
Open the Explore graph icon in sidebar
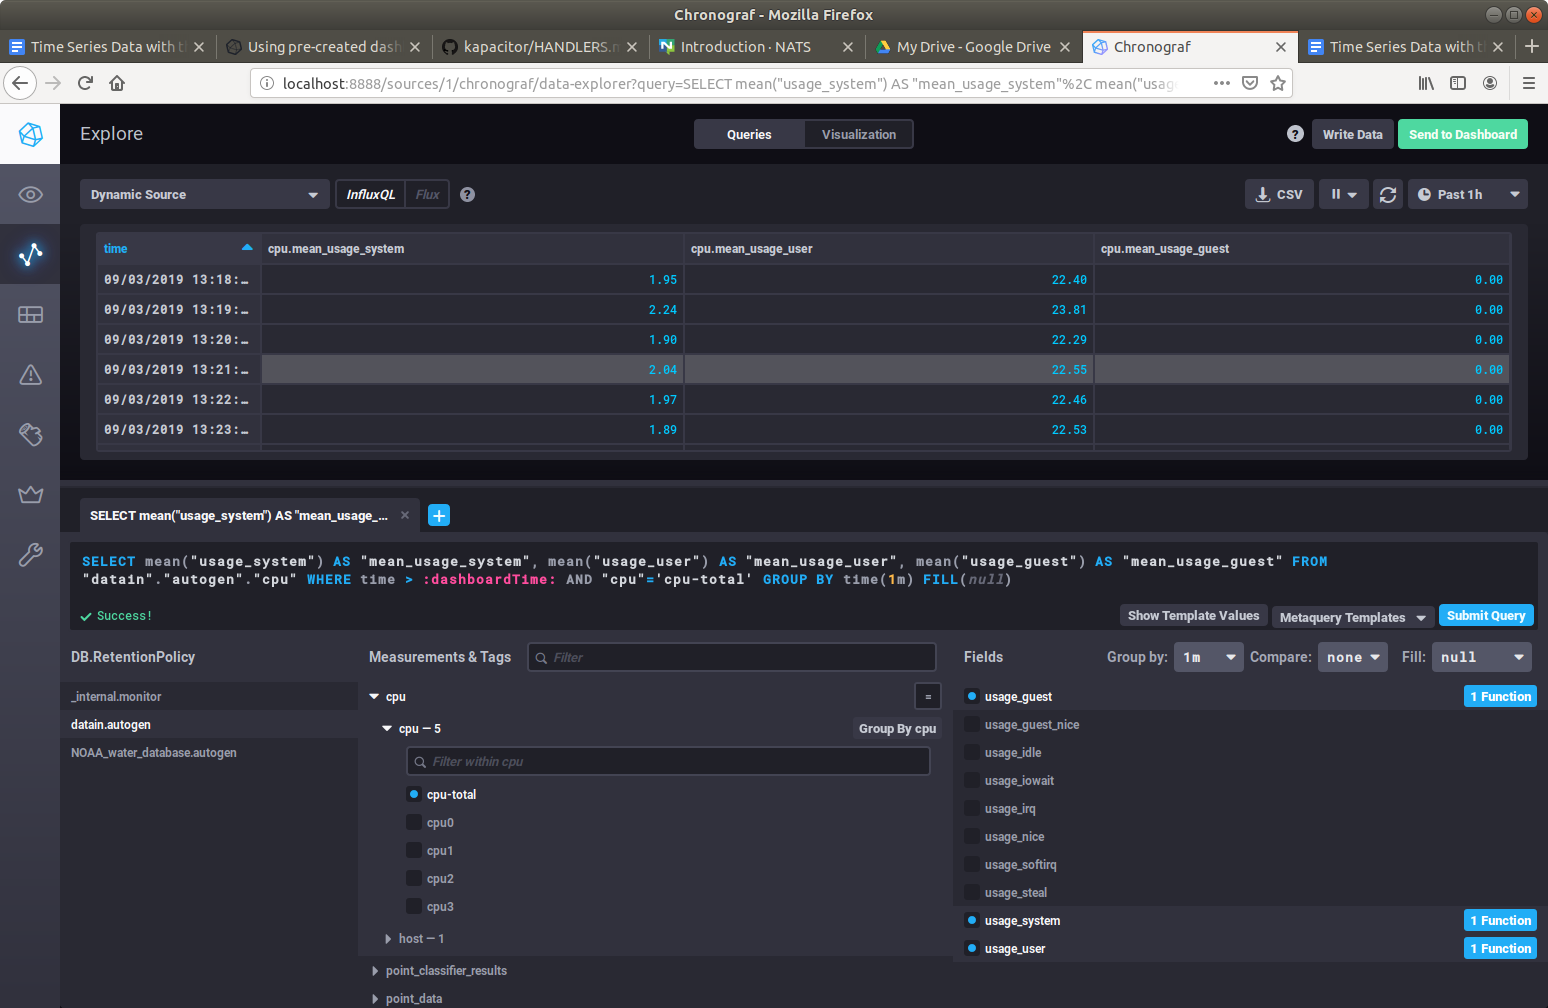[x=30, y=254]
